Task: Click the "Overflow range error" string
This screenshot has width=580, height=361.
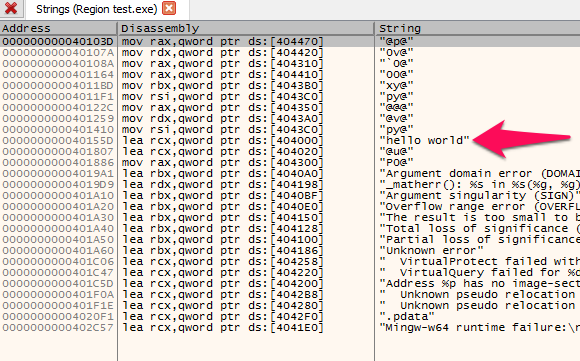Action: [480, 206]
